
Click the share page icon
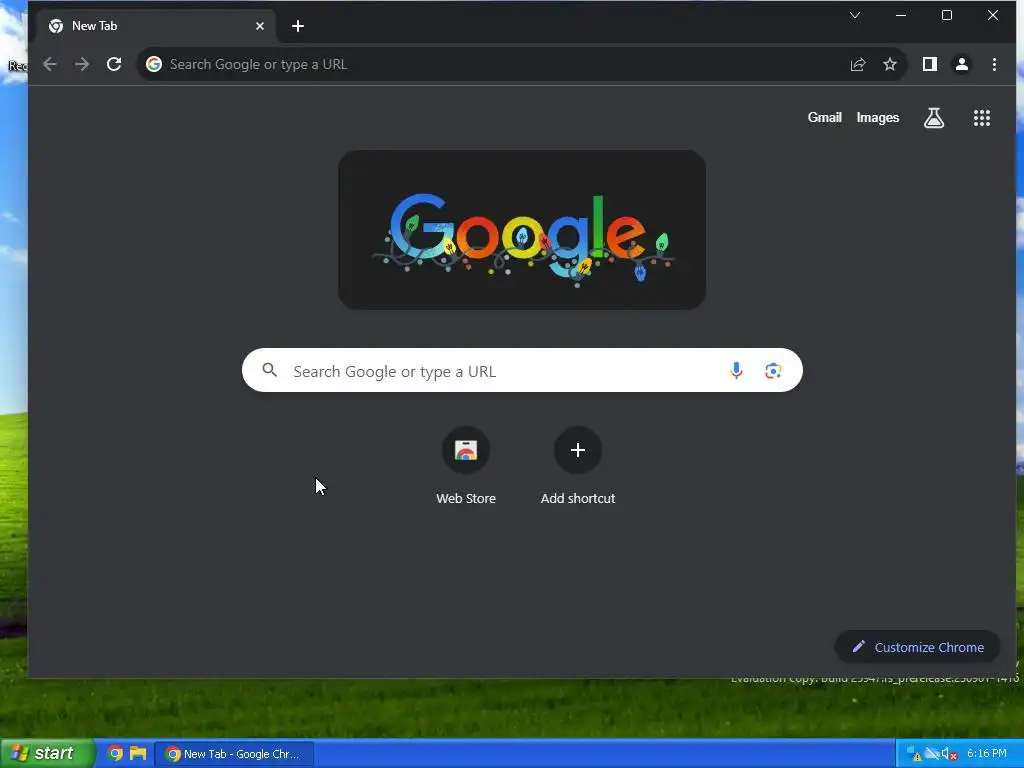[x=857, y=64]
